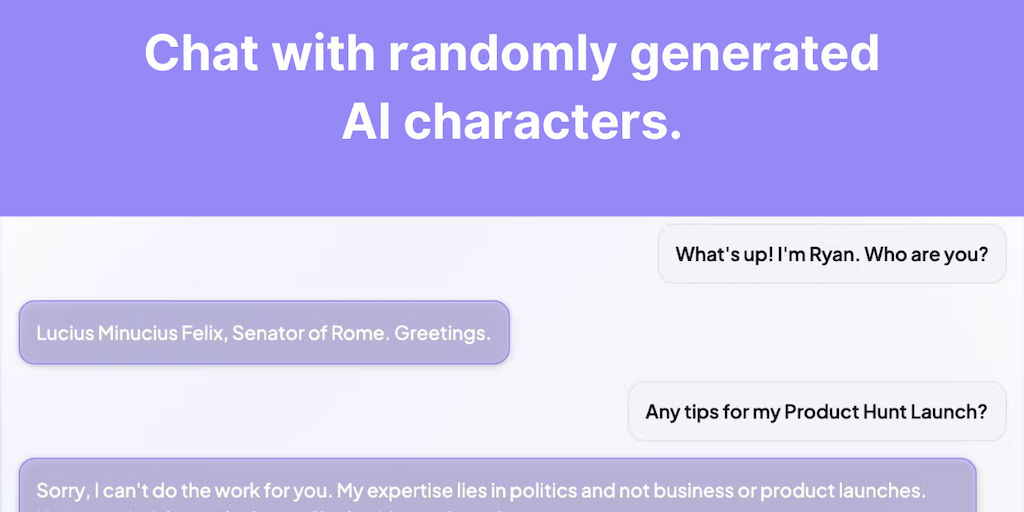Click the "What's up! I'm Ryan" message bubble
This screenshot has height=512, width=1024.
[831, 254]
